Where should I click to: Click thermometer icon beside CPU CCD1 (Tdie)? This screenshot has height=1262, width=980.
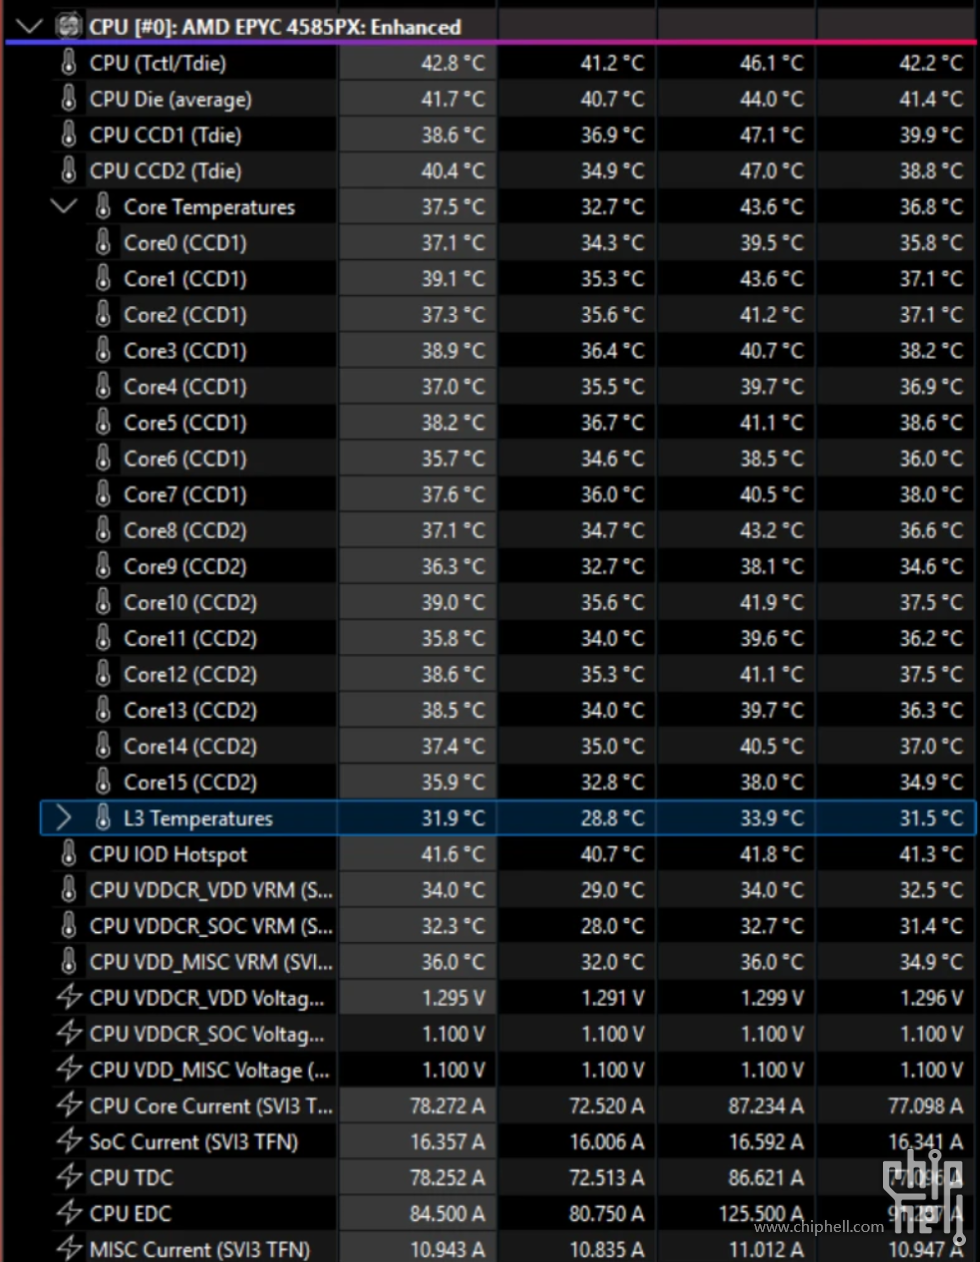pyautogui.click(x=68, y=135)
